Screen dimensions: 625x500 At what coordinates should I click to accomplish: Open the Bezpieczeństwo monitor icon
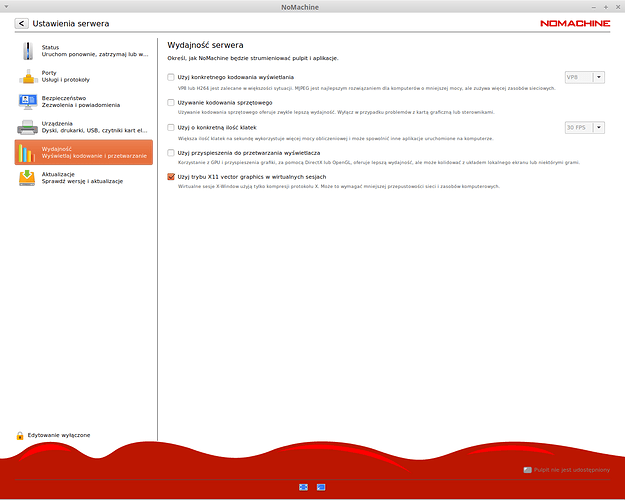point(28,102)
